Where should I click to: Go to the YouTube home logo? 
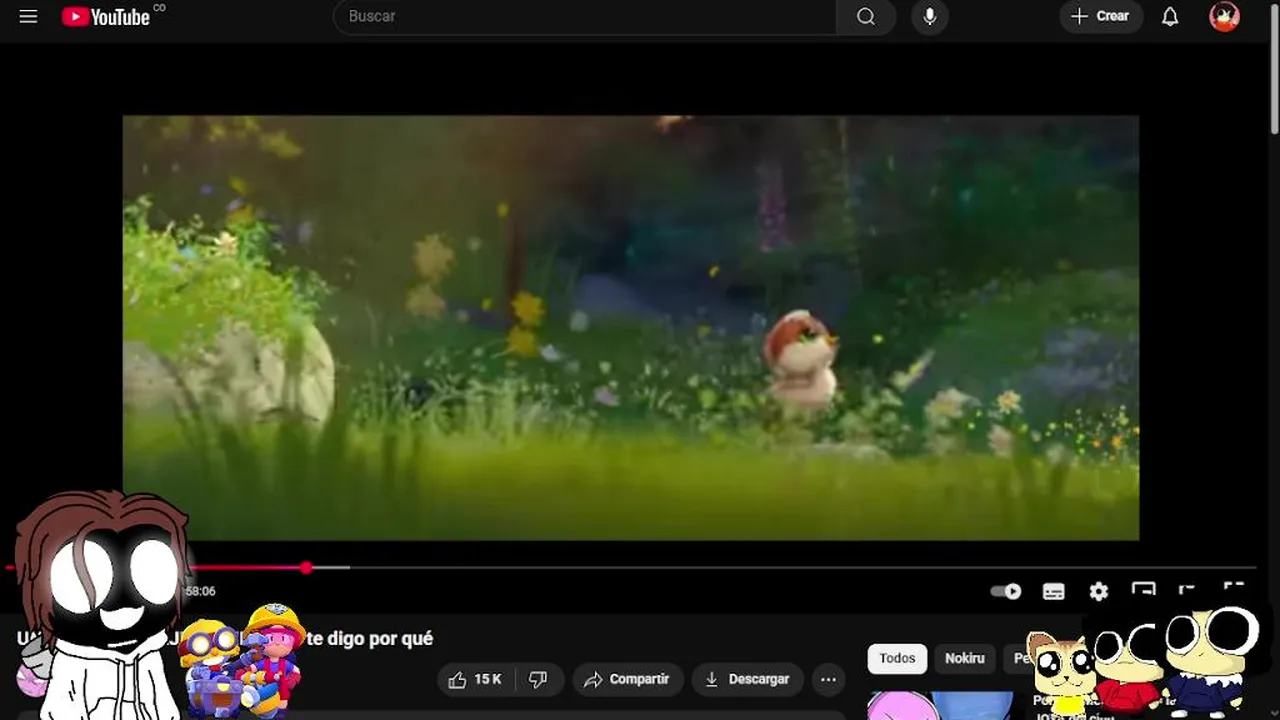click(x=106, y=16)
